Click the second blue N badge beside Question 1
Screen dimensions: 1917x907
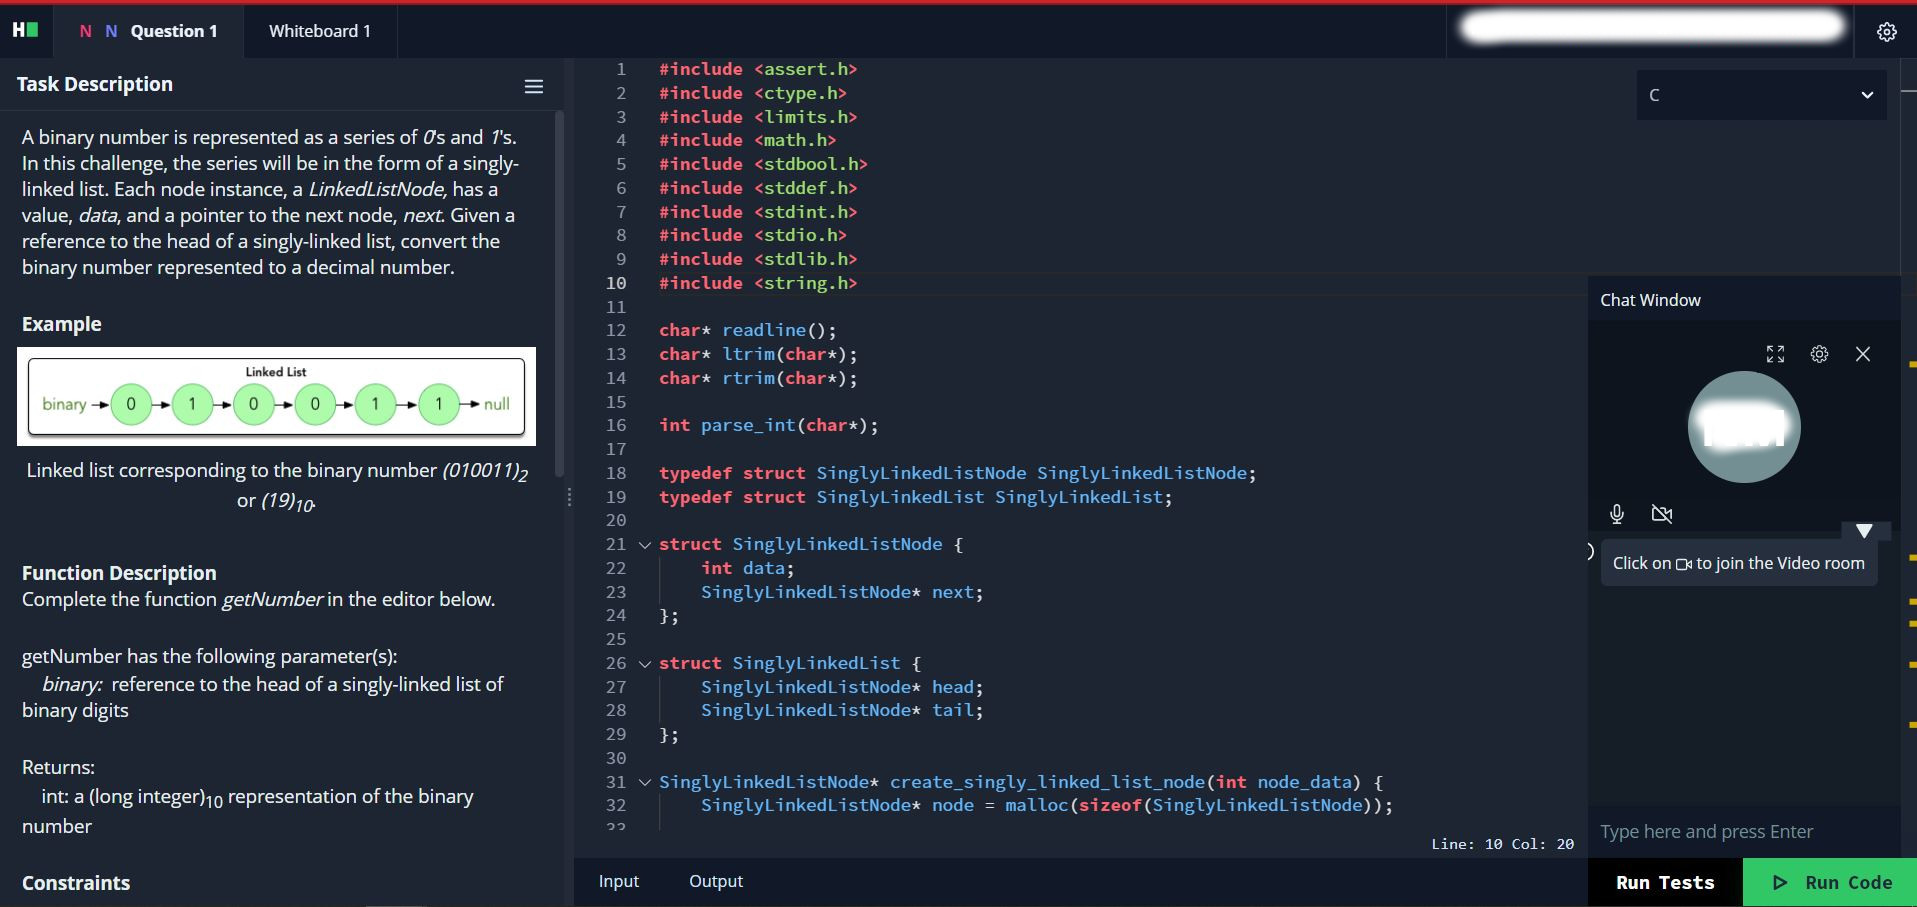(x=111, y=31)
